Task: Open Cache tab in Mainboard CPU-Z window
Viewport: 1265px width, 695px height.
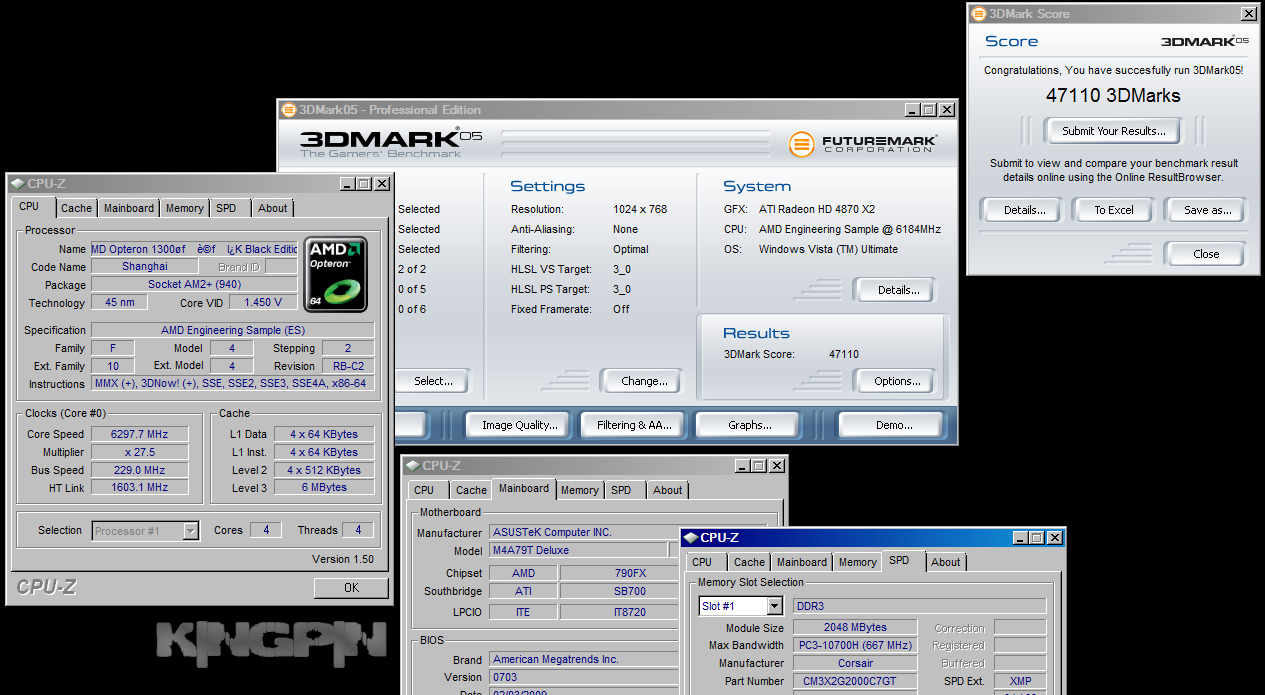Action: click(471, 490)
